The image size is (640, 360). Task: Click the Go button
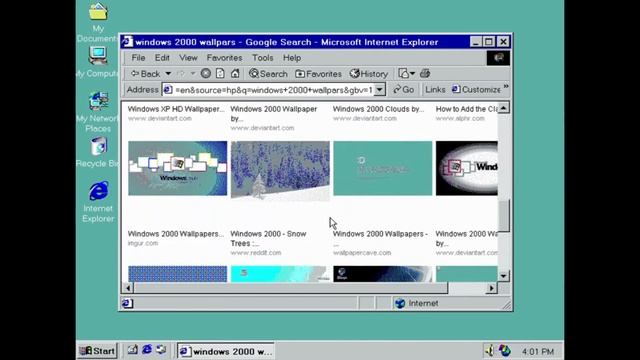coord(403,90)
